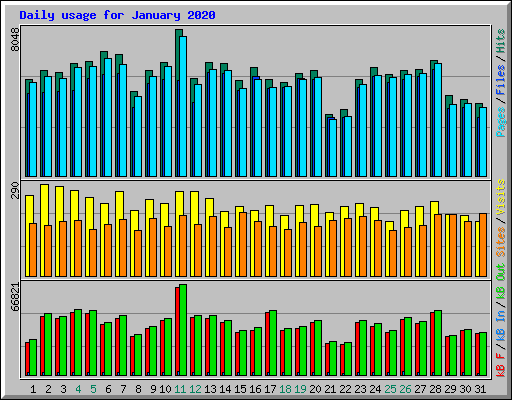Select weekend day 19 label
The height and width of the screenshot is (400, 512).
300,389
